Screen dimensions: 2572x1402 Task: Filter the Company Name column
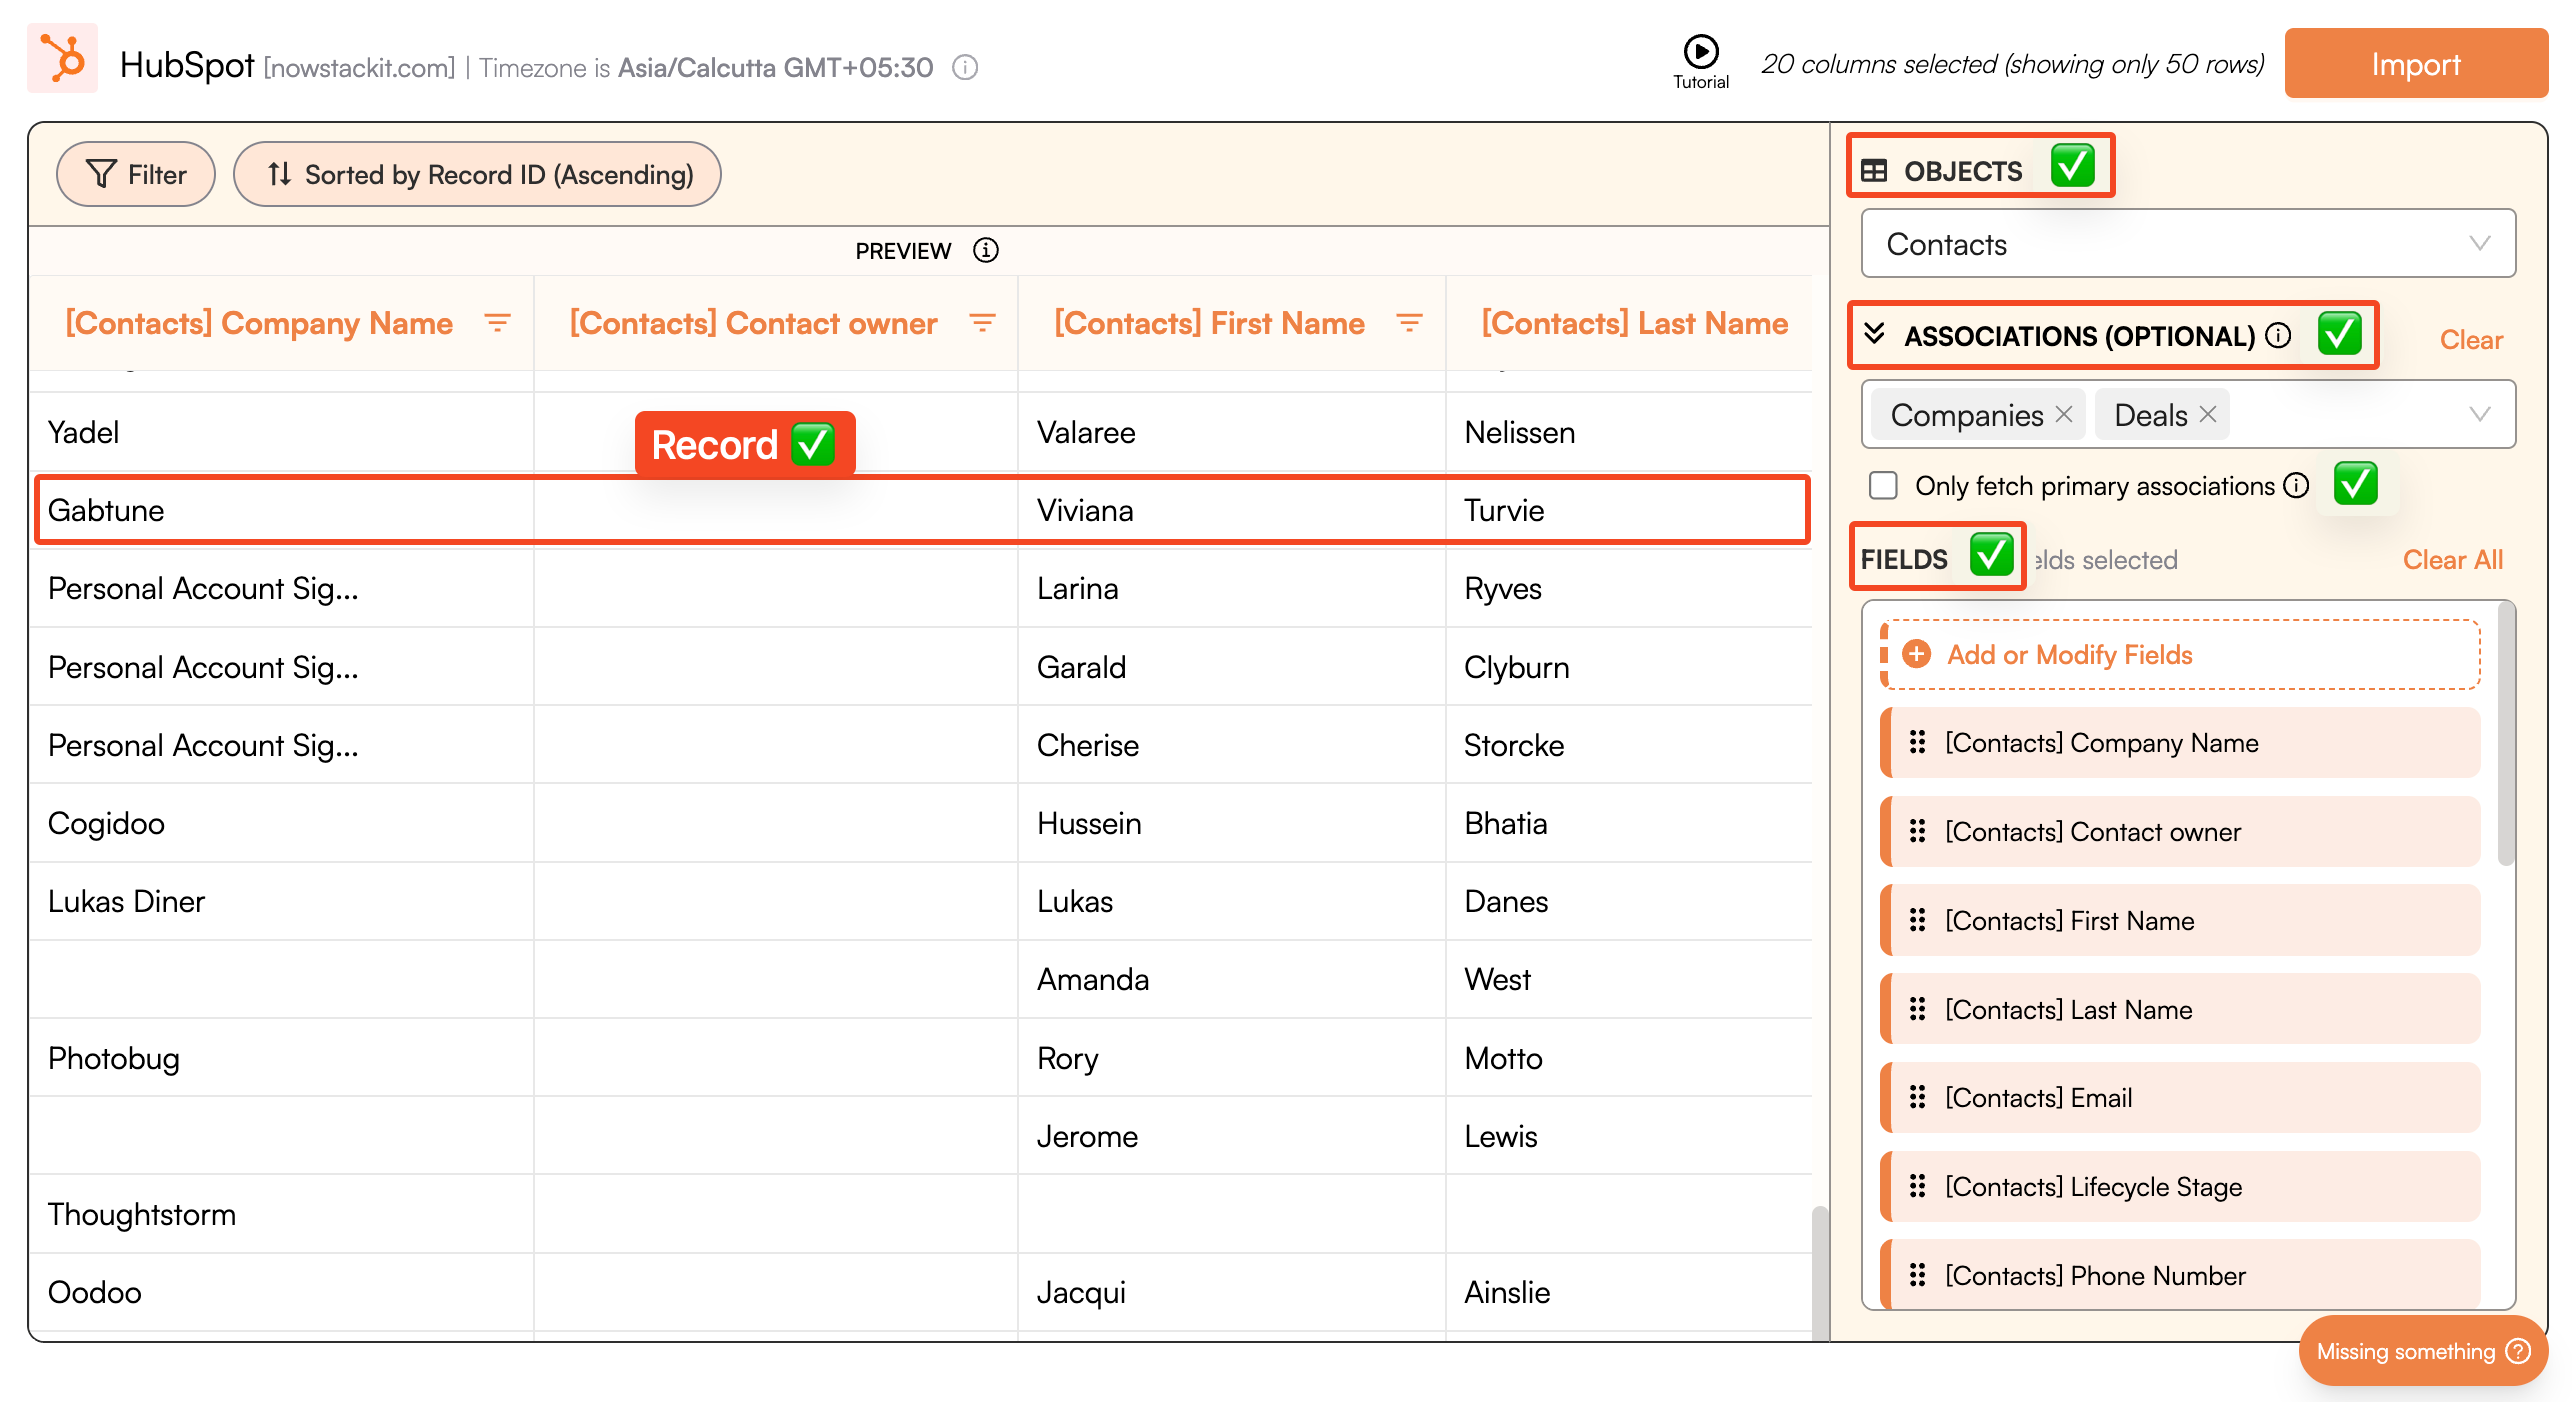pos(497,323)
